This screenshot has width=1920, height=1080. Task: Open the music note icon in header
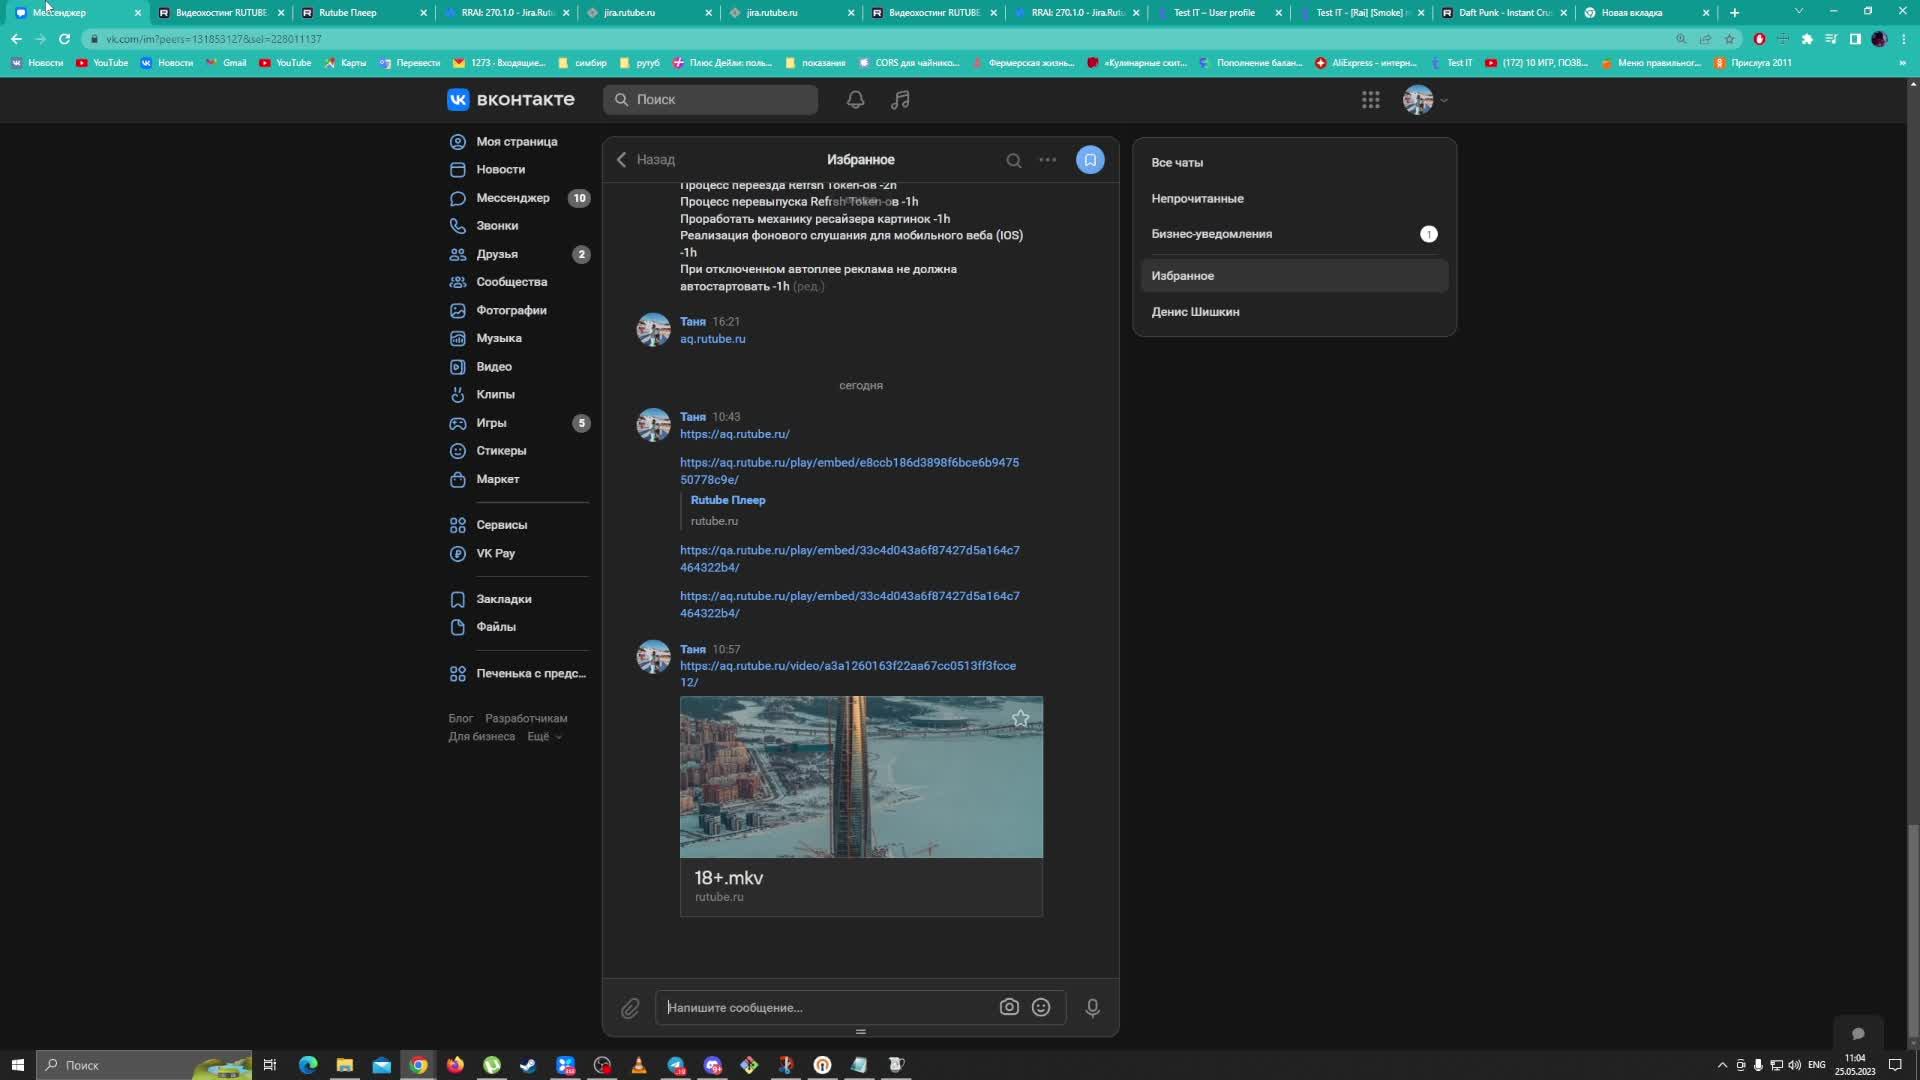coord(900,100)
